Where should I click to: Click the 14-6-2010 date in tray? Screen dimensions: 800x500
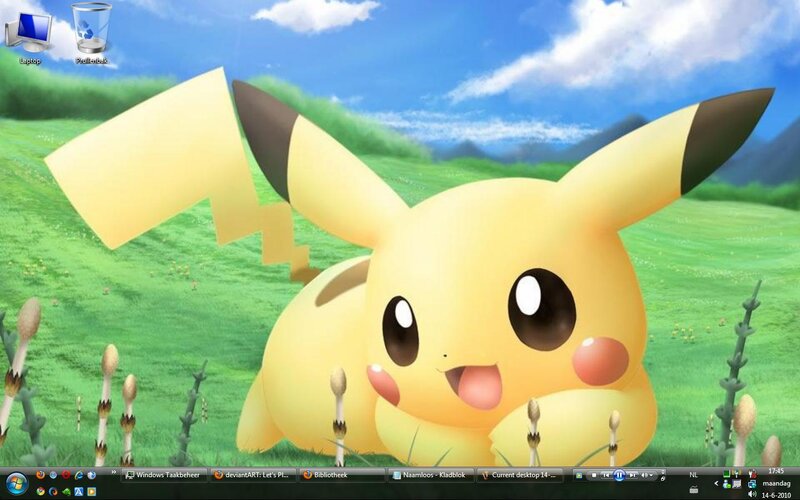point(777,495)
